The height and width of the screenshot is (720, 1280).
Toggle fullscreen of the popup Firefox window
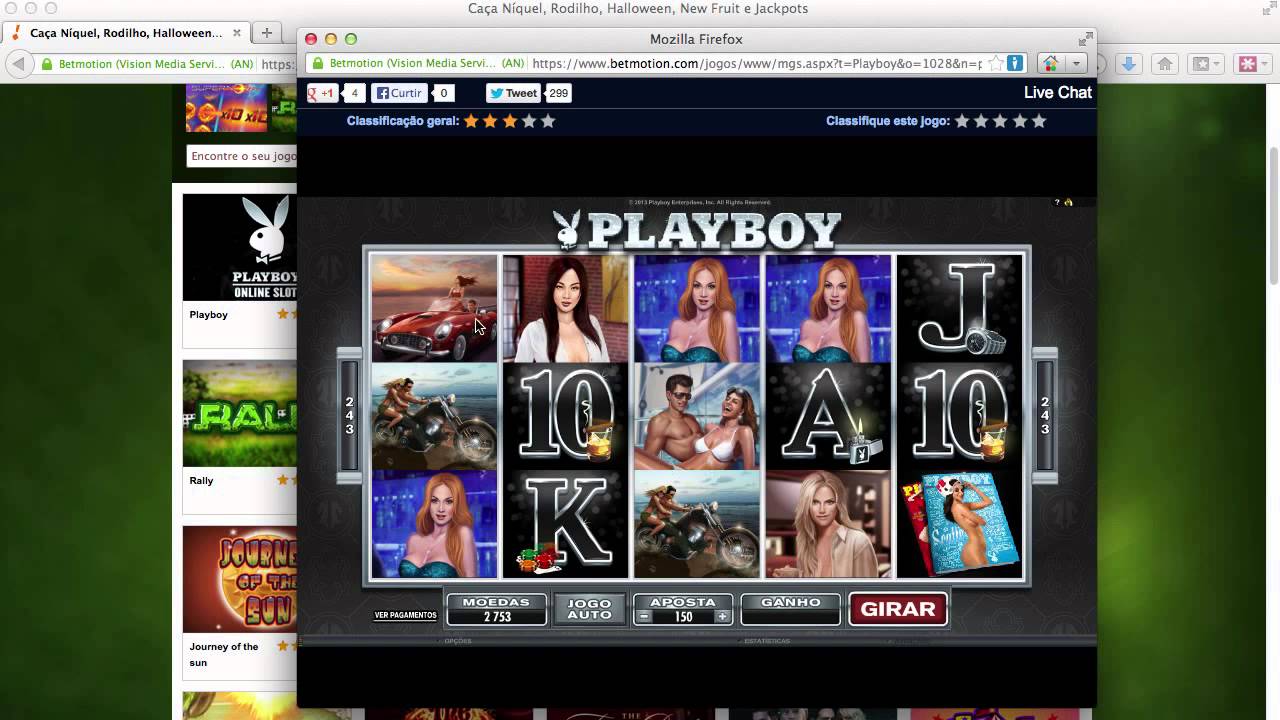1085,39
